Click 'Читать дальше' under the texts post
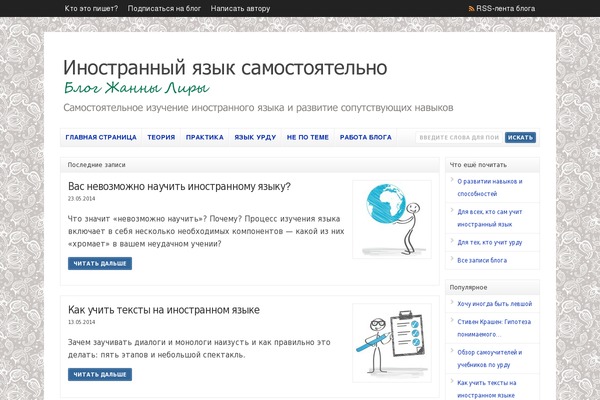The width and height of the screenshot is (600, 400). [x=100, y=374]
